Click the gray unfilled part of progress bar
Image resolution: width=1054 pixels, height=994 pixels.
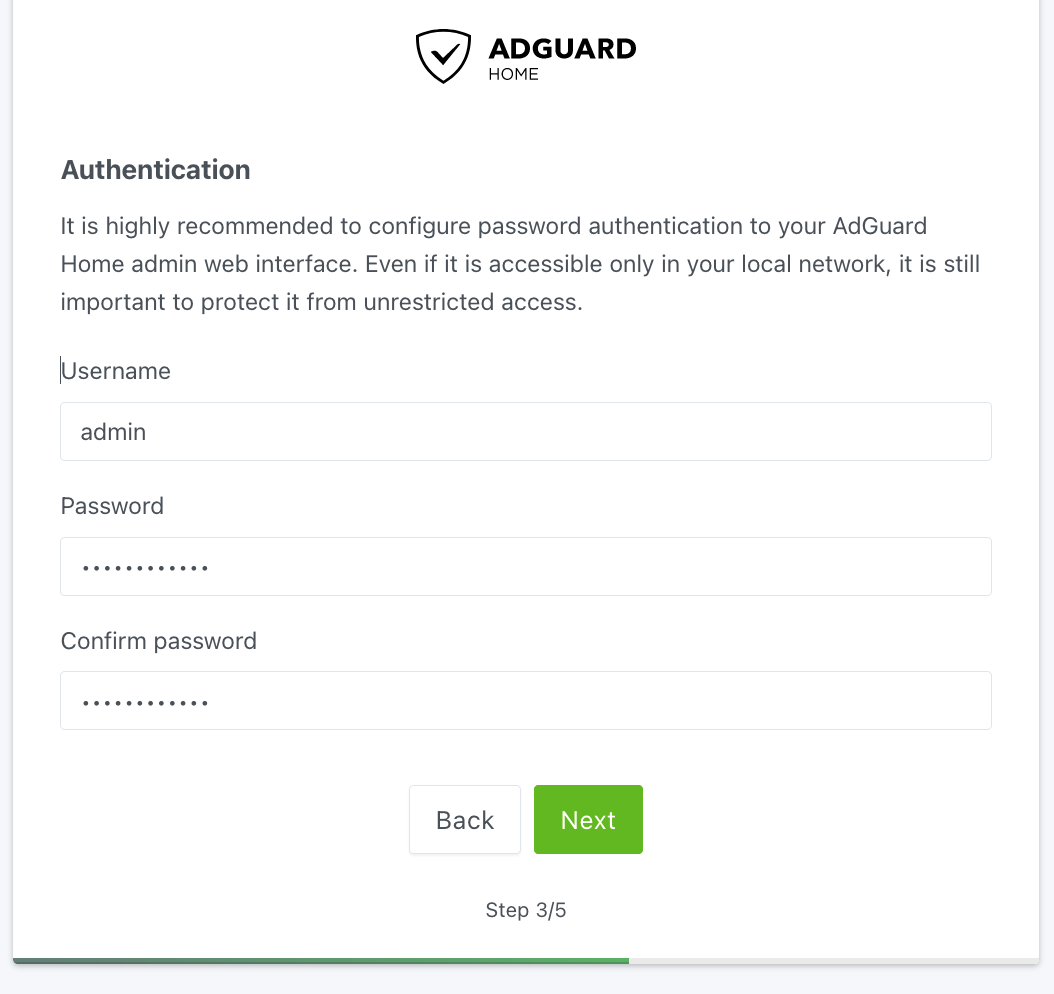(834, 961)
